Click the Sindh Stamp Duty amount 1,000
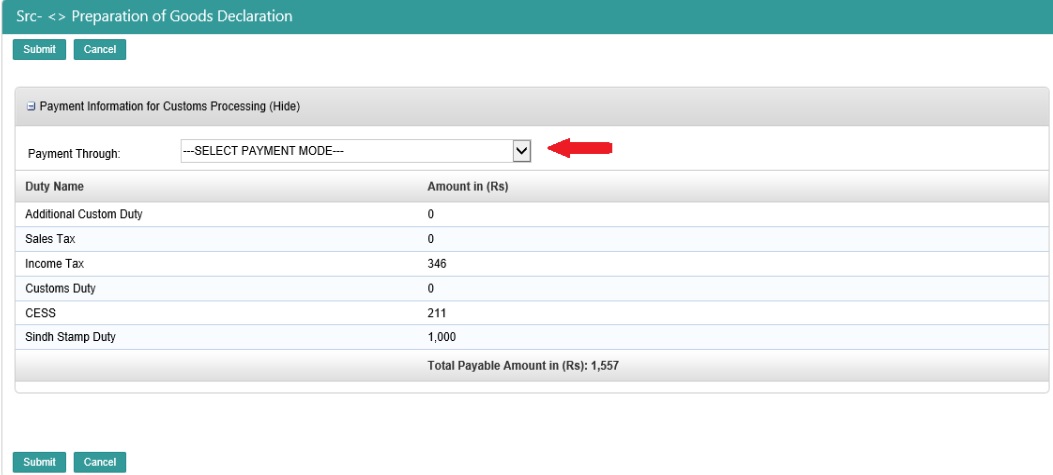 point(441,337)
